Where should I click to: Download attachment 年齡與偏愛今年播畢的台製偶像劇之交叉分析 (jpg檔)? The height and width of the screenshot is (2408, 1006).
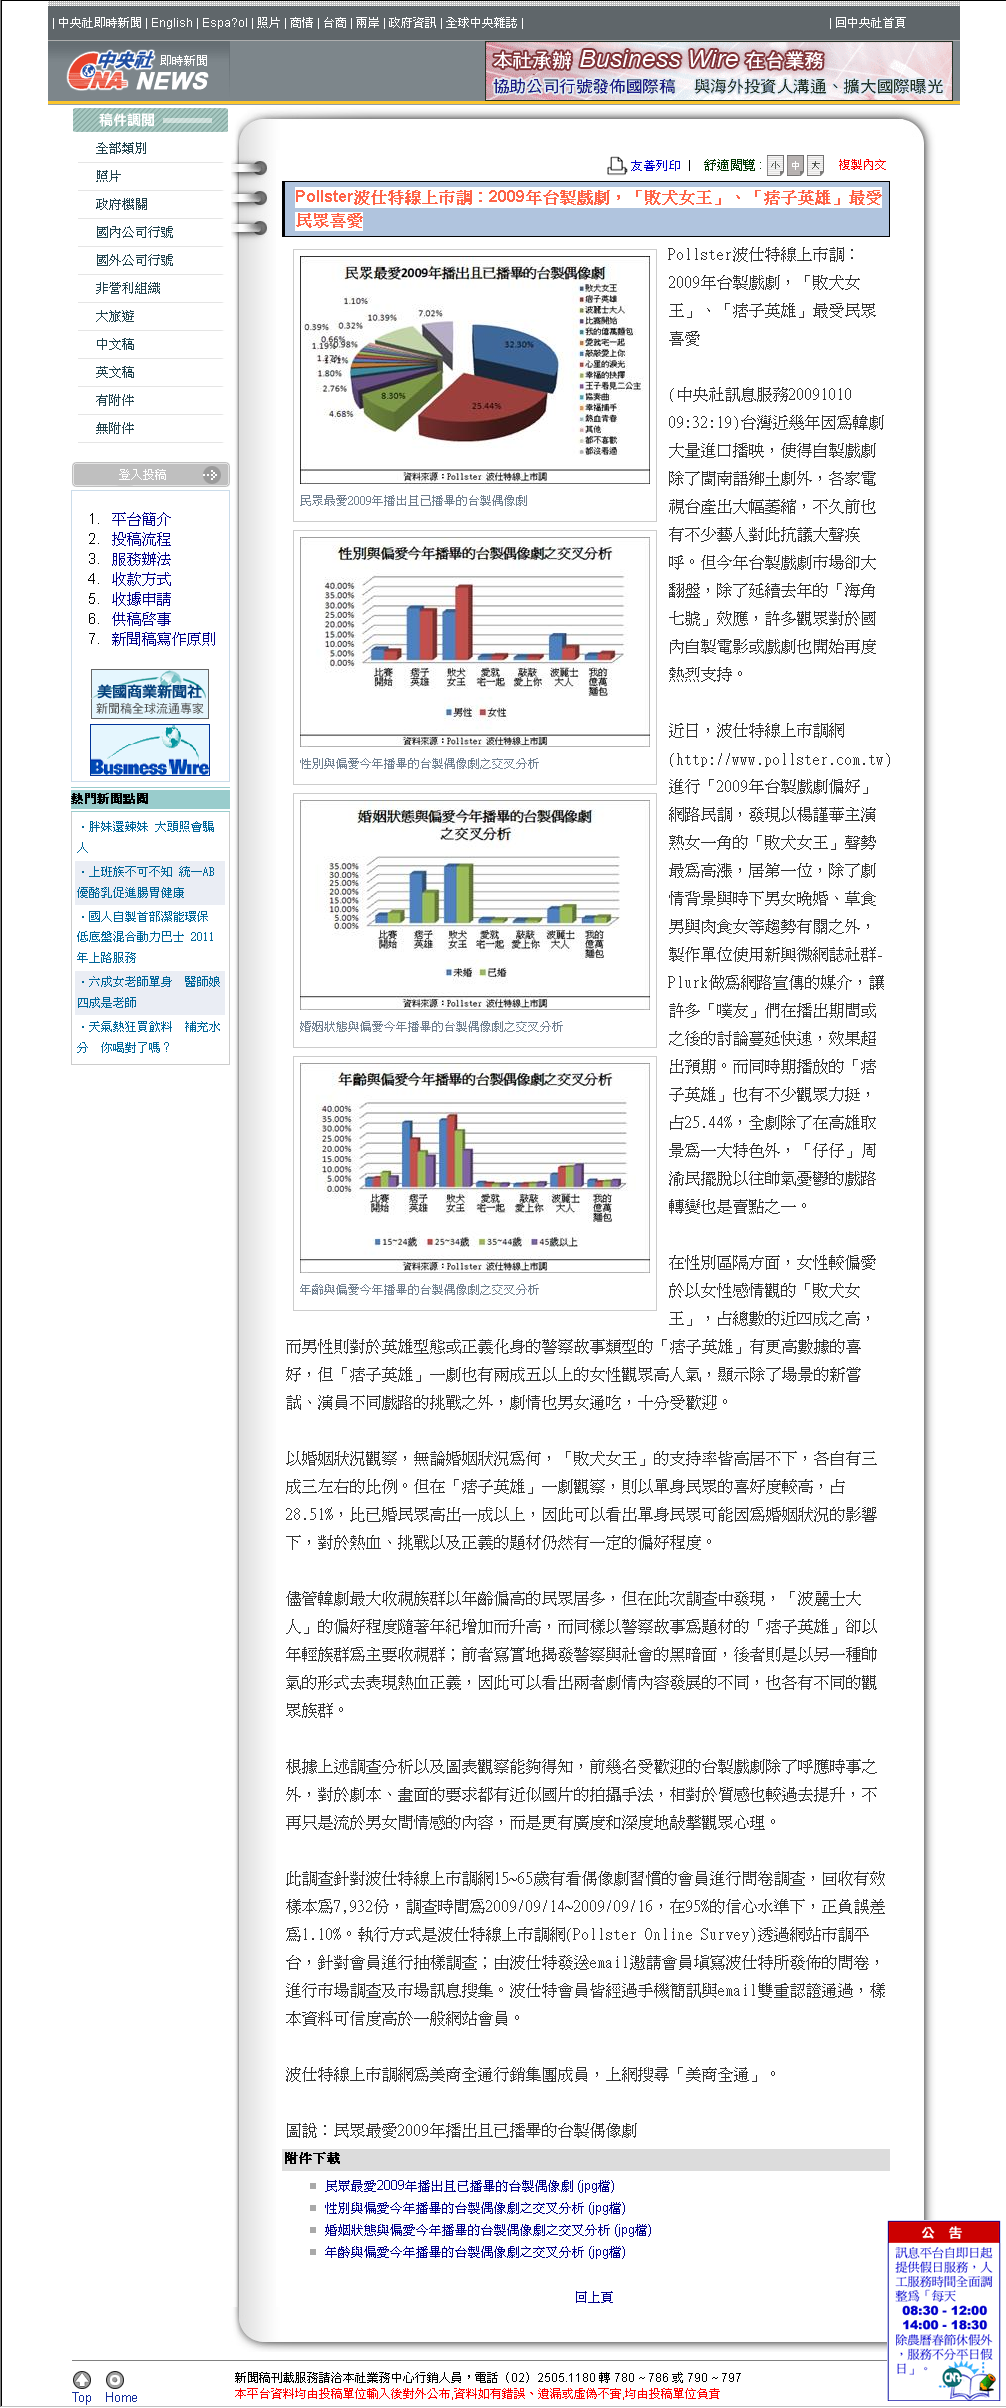pyautogui.click(x=475, y=2252)
